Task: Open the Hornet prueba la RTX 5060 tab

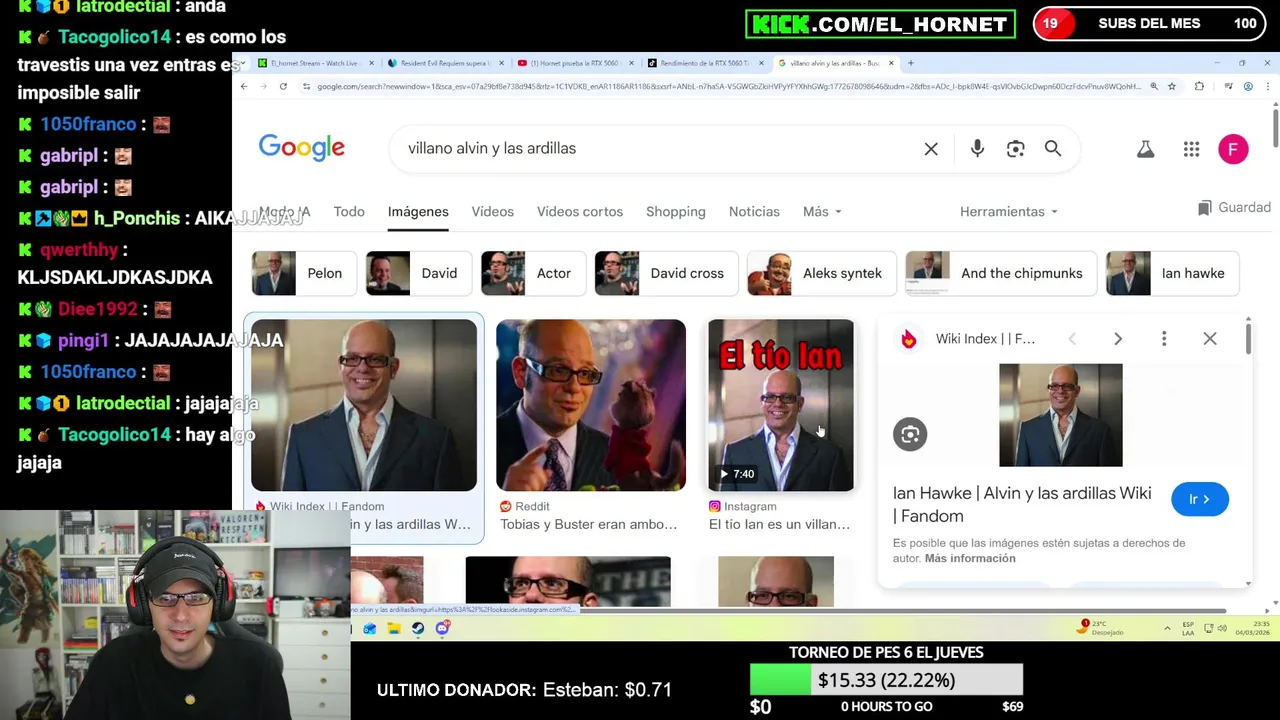Action: 575,63
